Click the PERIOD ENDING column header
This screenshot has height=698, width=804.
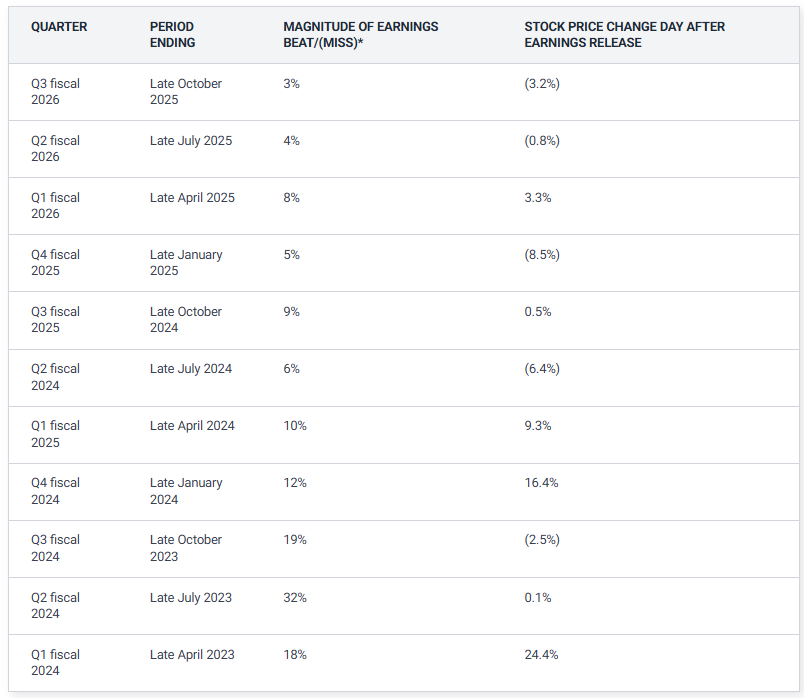(172, 34)
